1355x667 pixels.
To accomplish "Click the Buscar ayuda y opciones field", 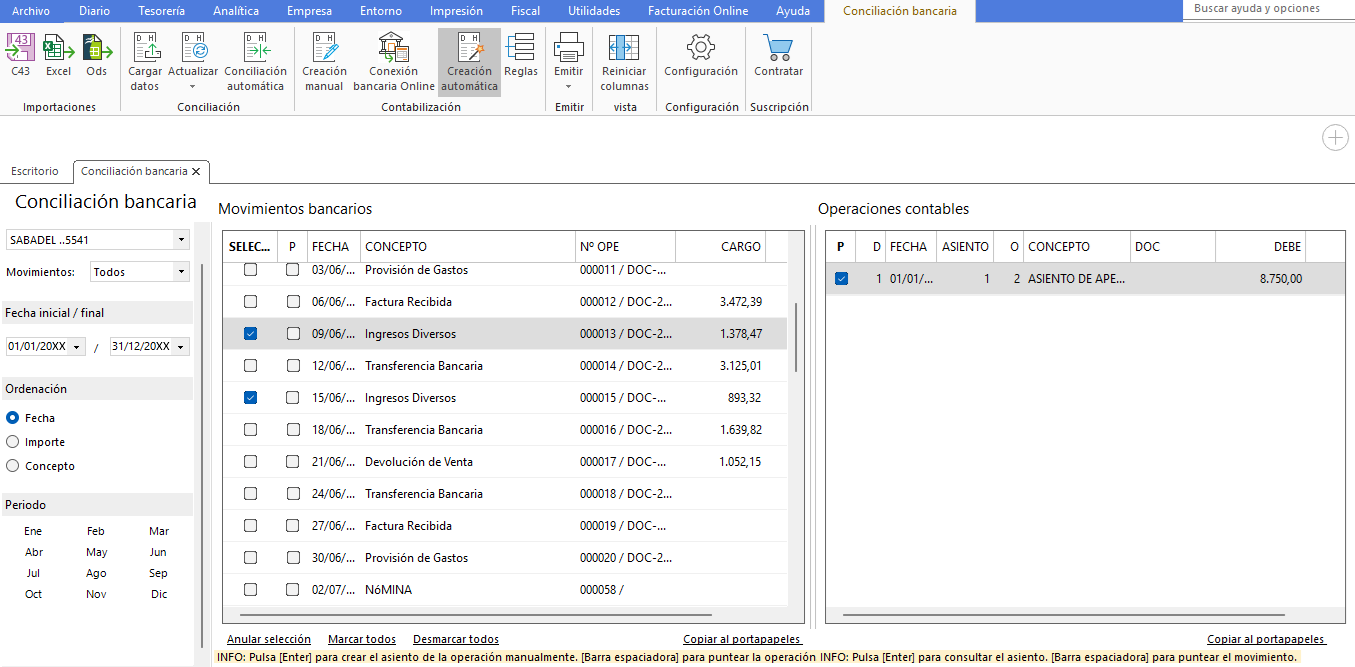I will [1269, 9].
